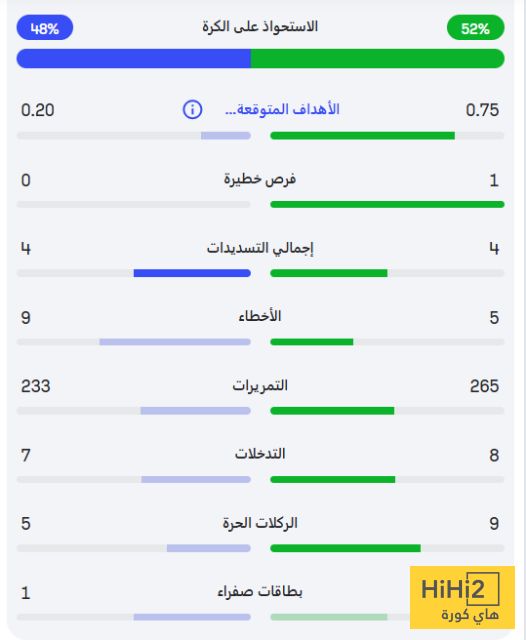Click the left الأخطاء bar for 9 fouls
This screenshot has width=526, height=640.
click(175, 342)
